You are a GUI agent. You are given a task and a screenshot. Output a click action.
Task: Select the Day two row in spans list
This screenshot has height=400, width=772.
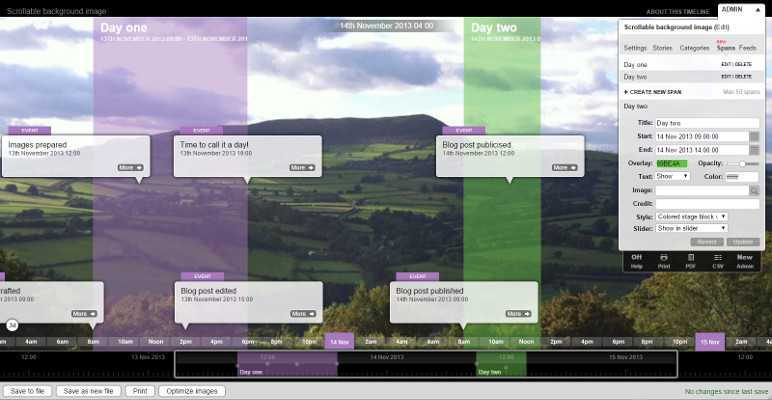click(691, 77)
